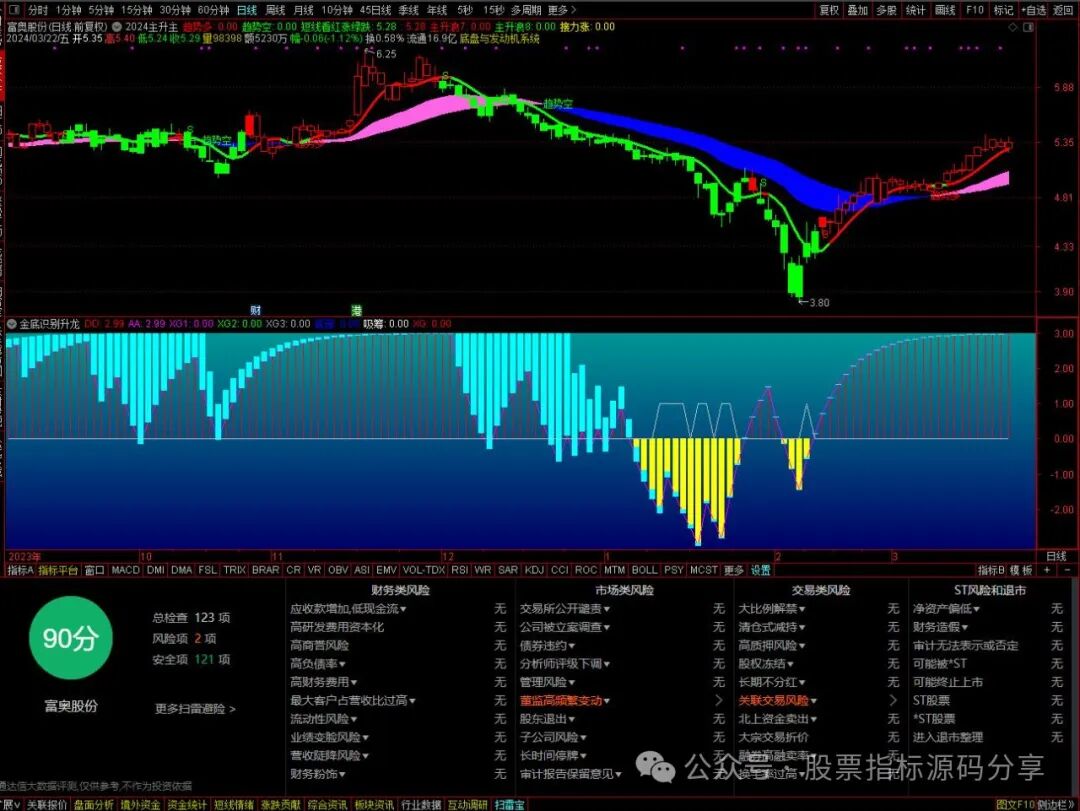
Task: Expand 大比例解禁 risk item
Action: (772, 608)
